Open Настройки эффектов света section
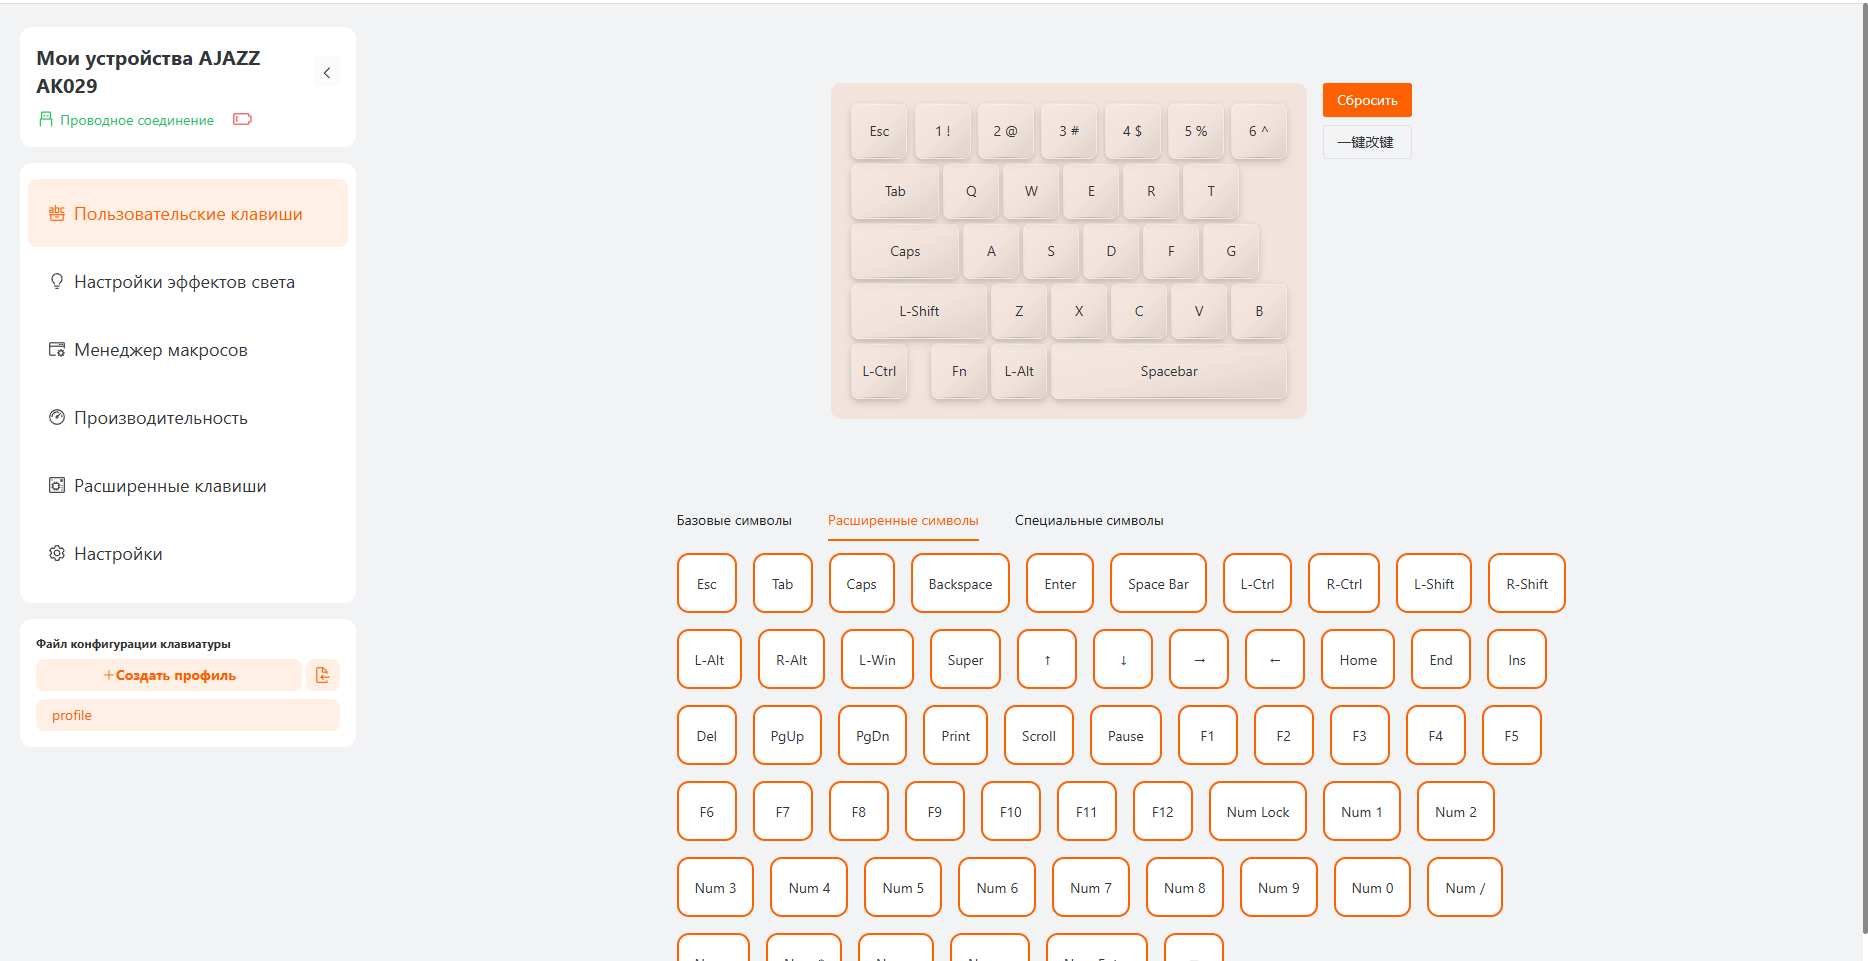 coord(188,282)
